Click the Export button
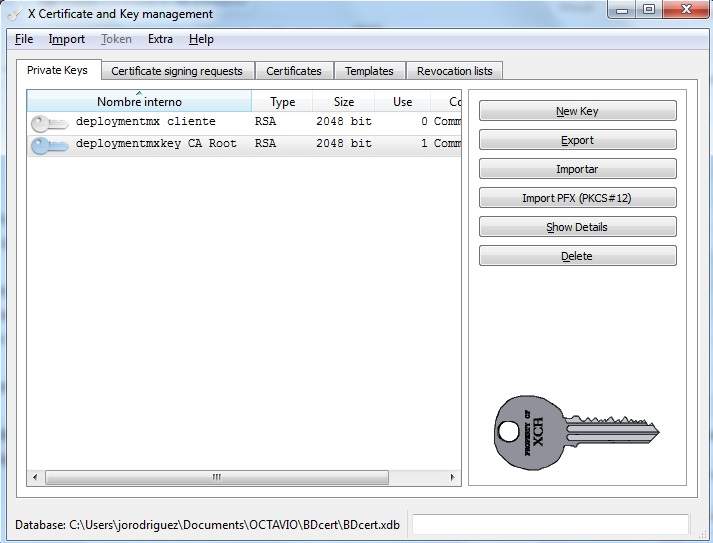The image size is (713, 543). pyautogui.click(x=577, y=140)
